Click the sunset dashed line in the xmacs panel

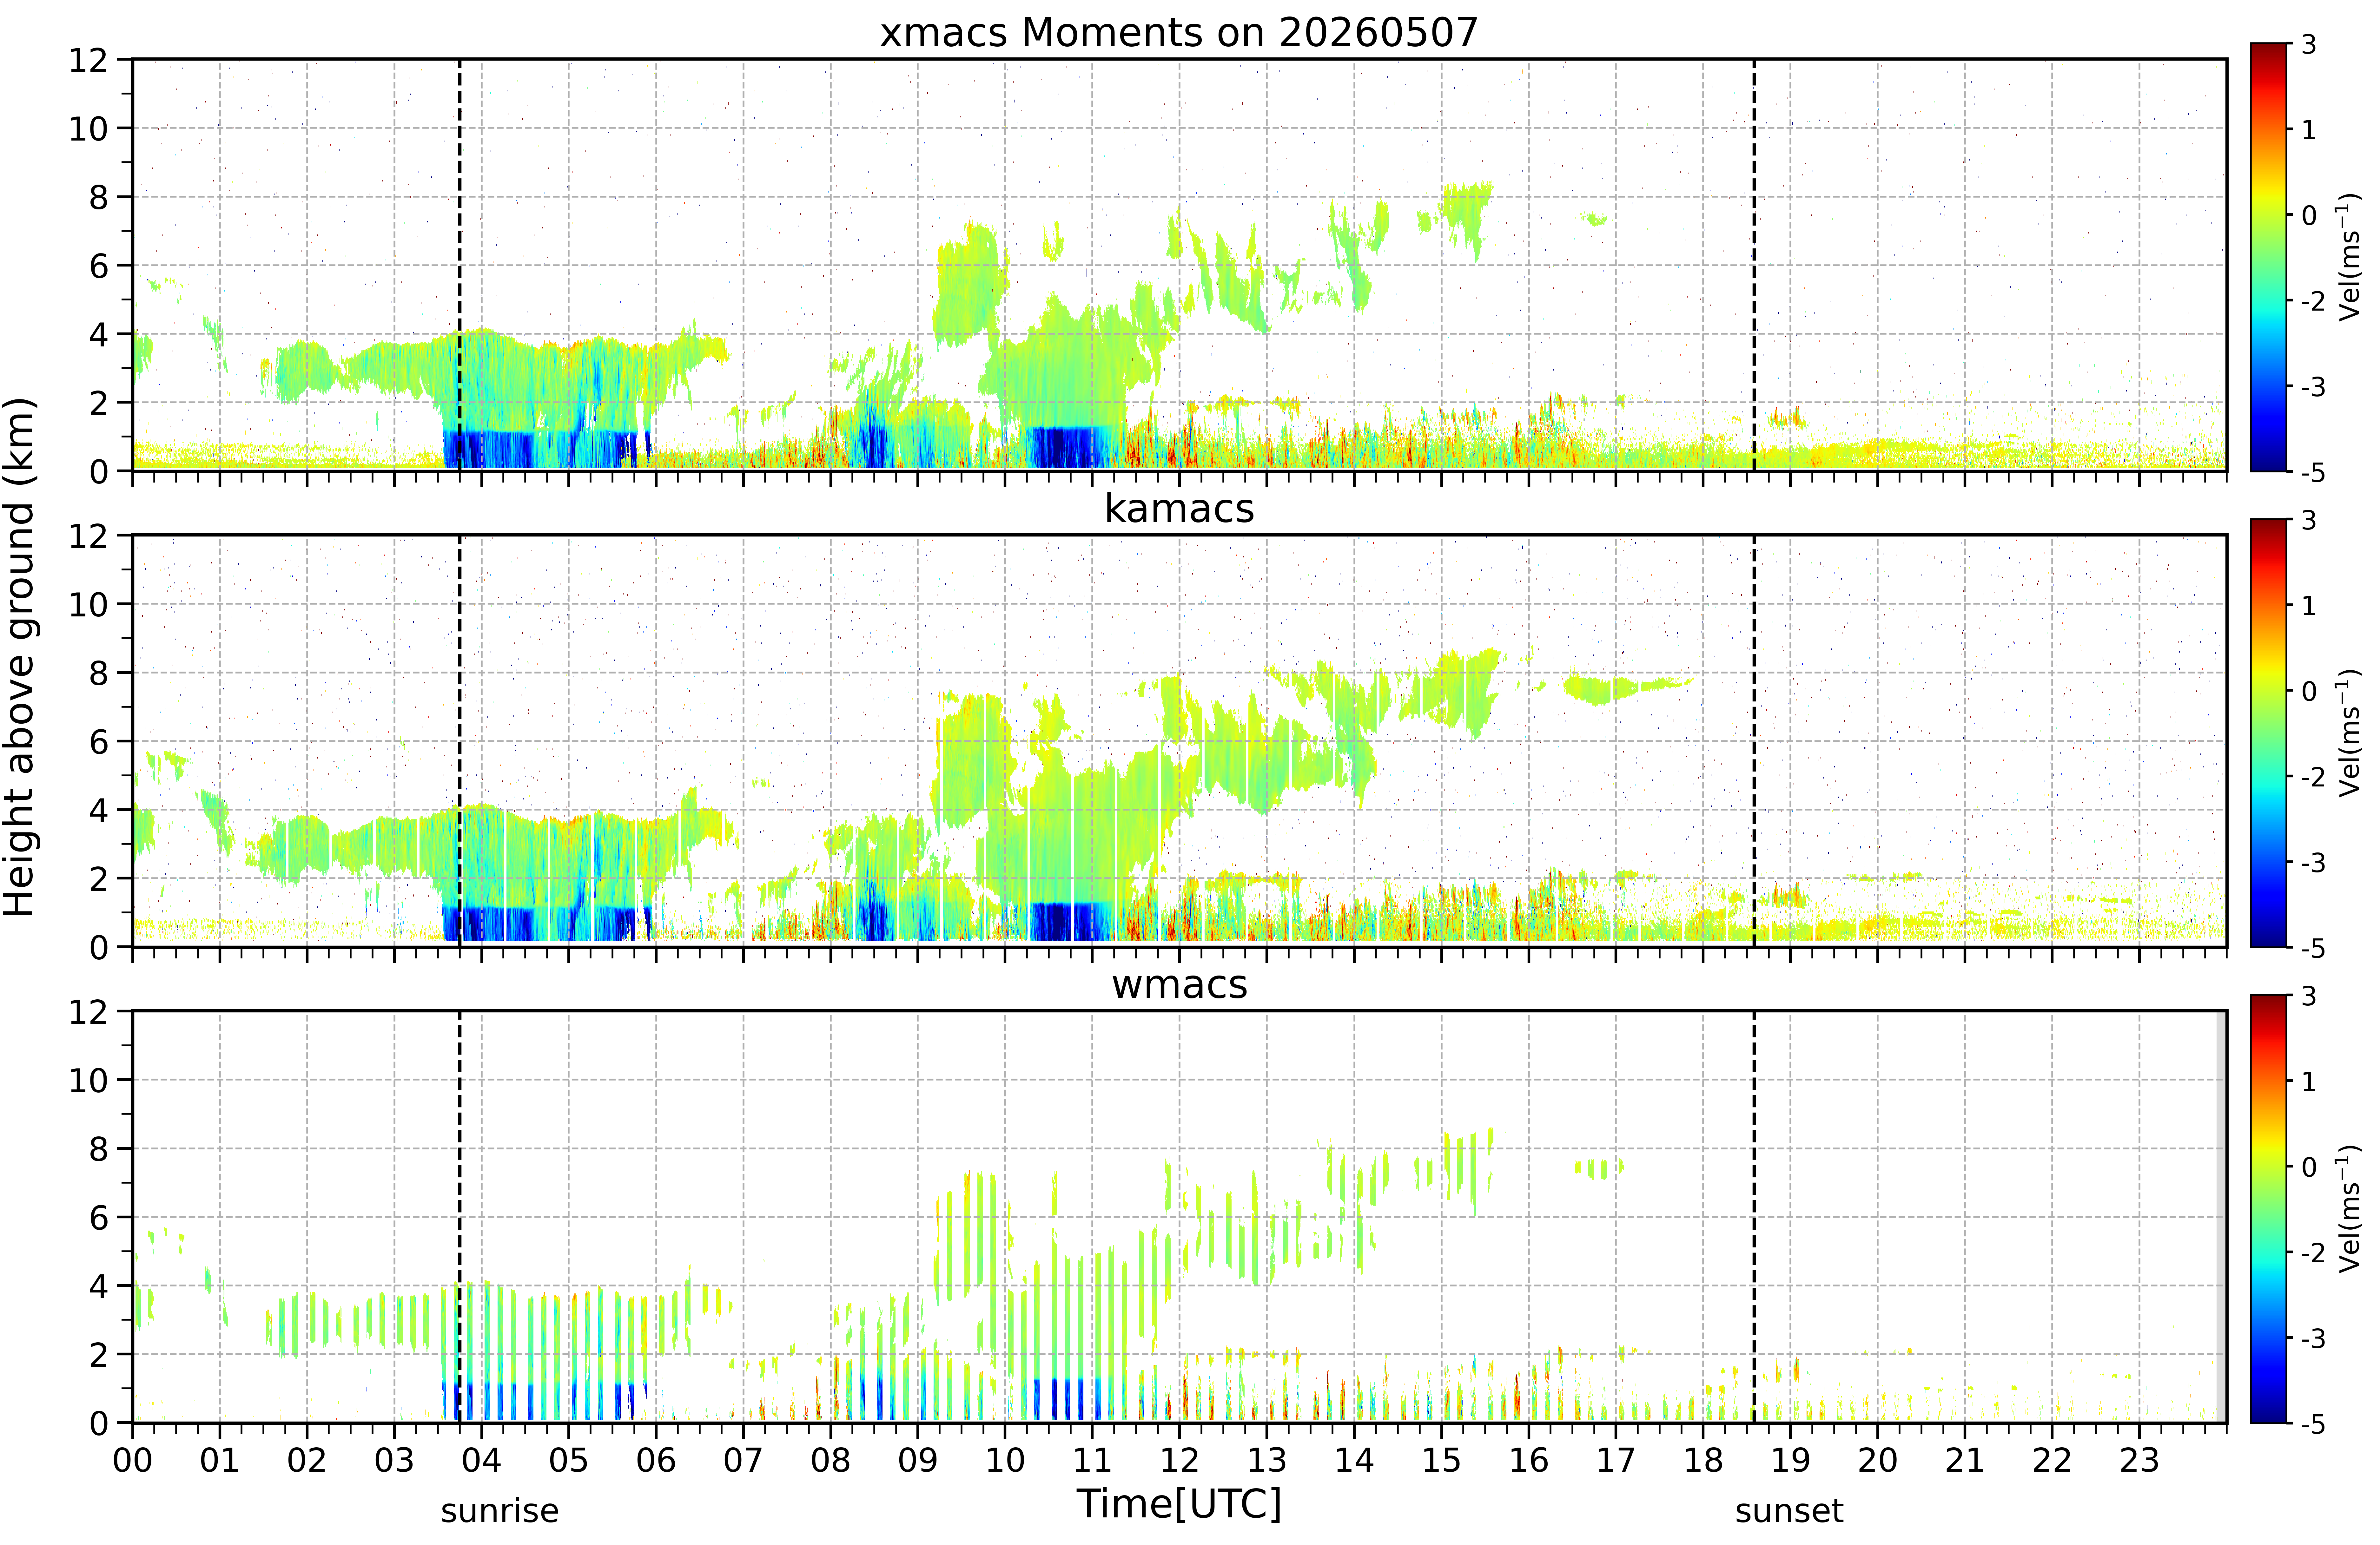pyautogui.click(x=1754, y=265)
